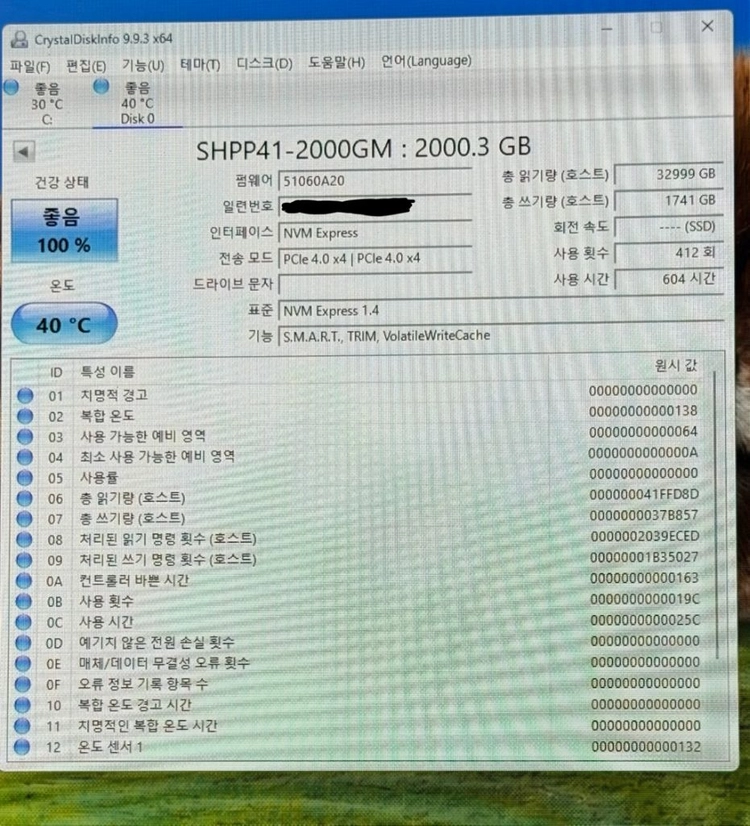Click the status dot for 07 총 쓰기량
Viewport: 750px width, 826px height.
pyautogui.click(x=24, y=519)
